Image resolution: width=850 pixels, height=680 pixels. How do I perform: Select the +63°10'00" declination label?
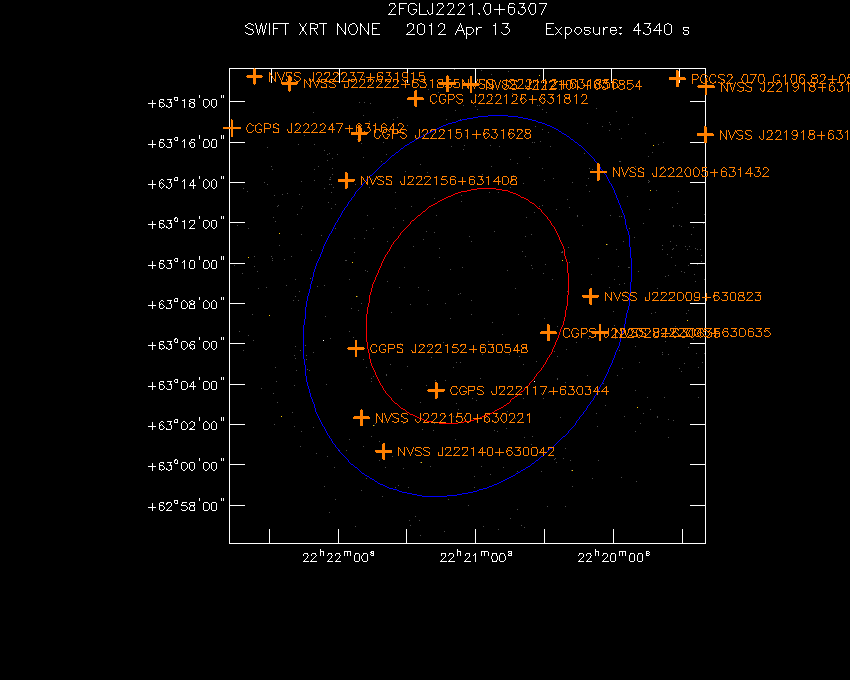tap(186, 264)
